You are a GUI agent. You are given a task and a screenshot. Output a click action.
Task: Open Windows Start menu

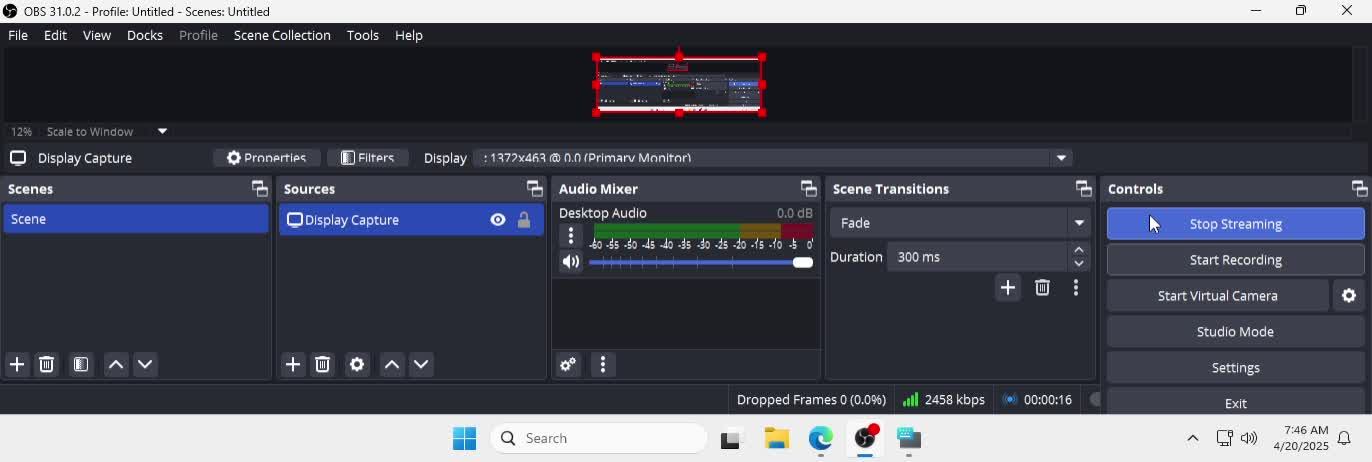coord(465,438)
